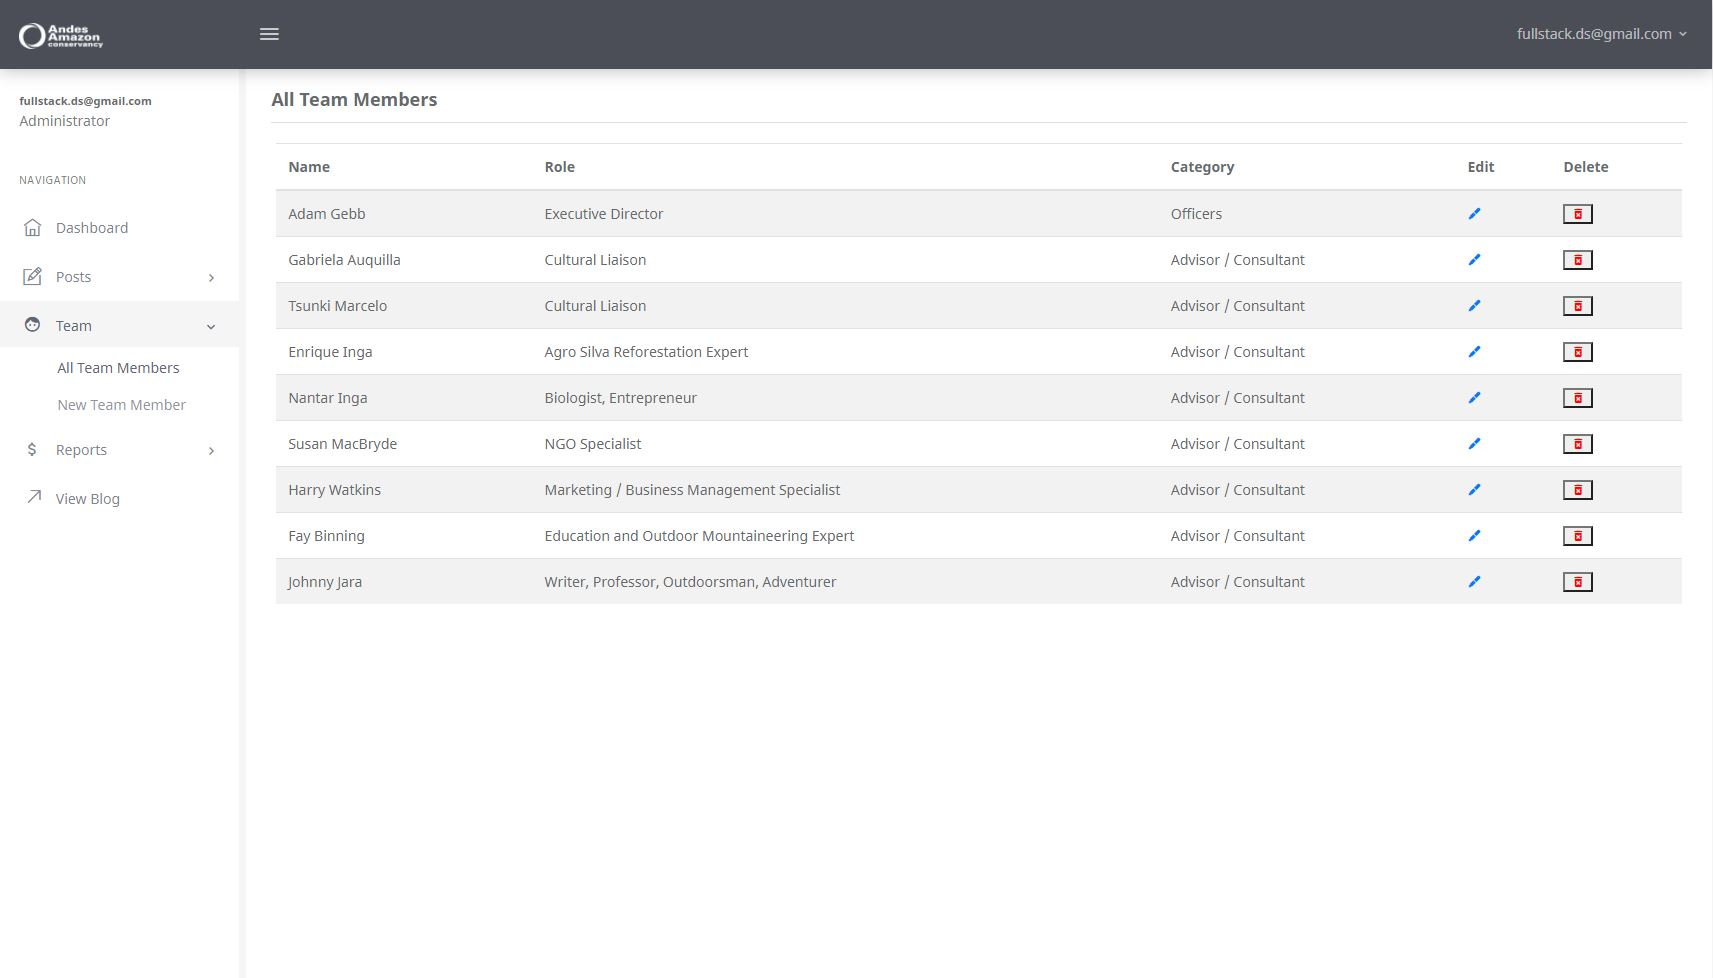
Task: Collapse the Team submenu chevron
Action: coord(211,327)
